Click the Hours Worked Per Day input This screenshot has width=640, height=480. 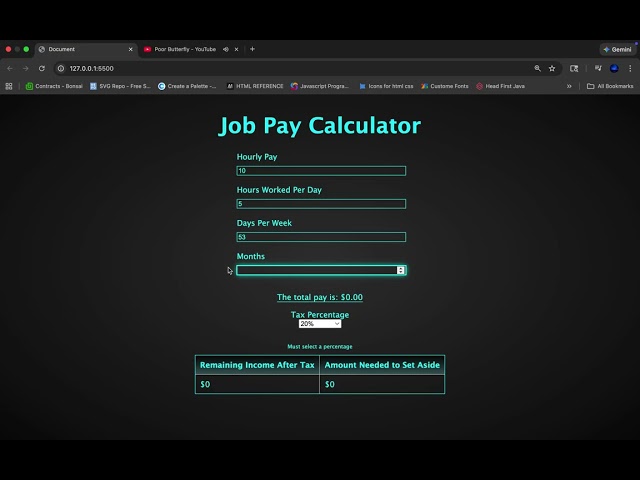(x=321, y=204)
